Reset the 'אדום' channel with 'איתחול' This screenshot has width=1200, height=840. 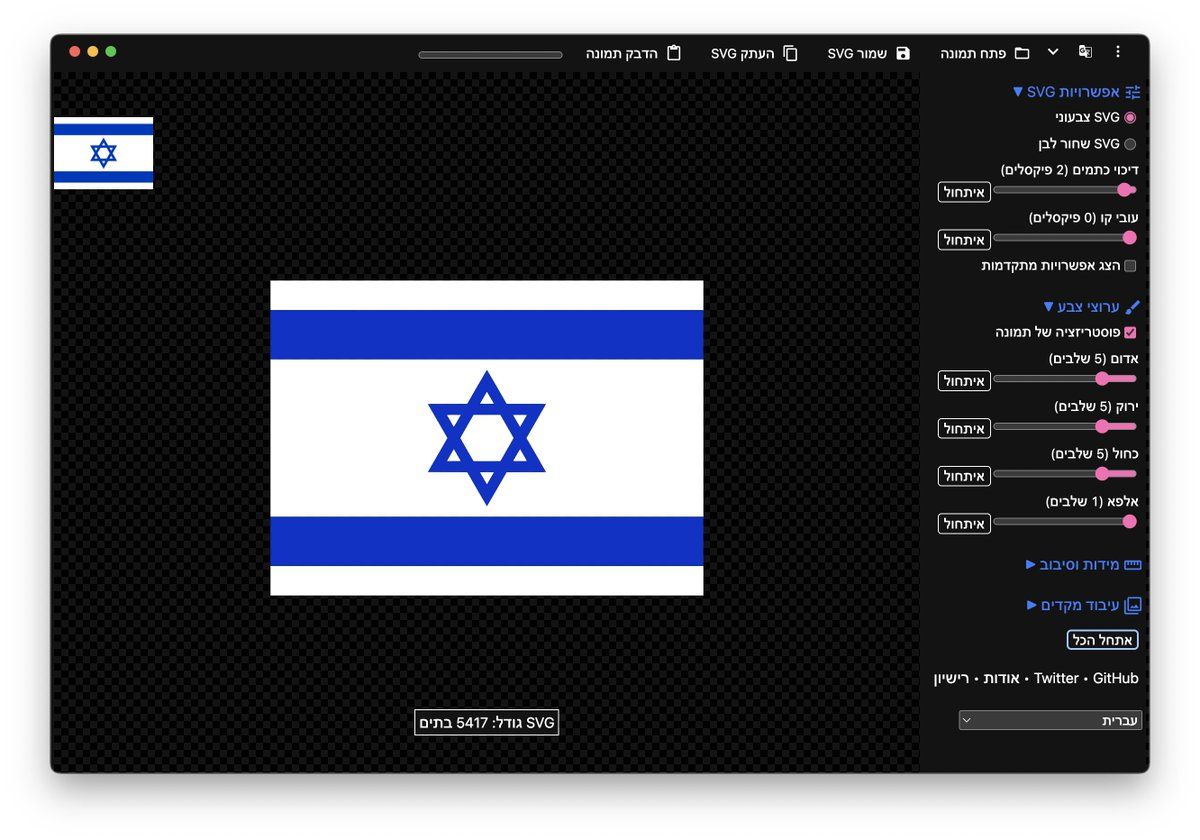click(964, 381)
